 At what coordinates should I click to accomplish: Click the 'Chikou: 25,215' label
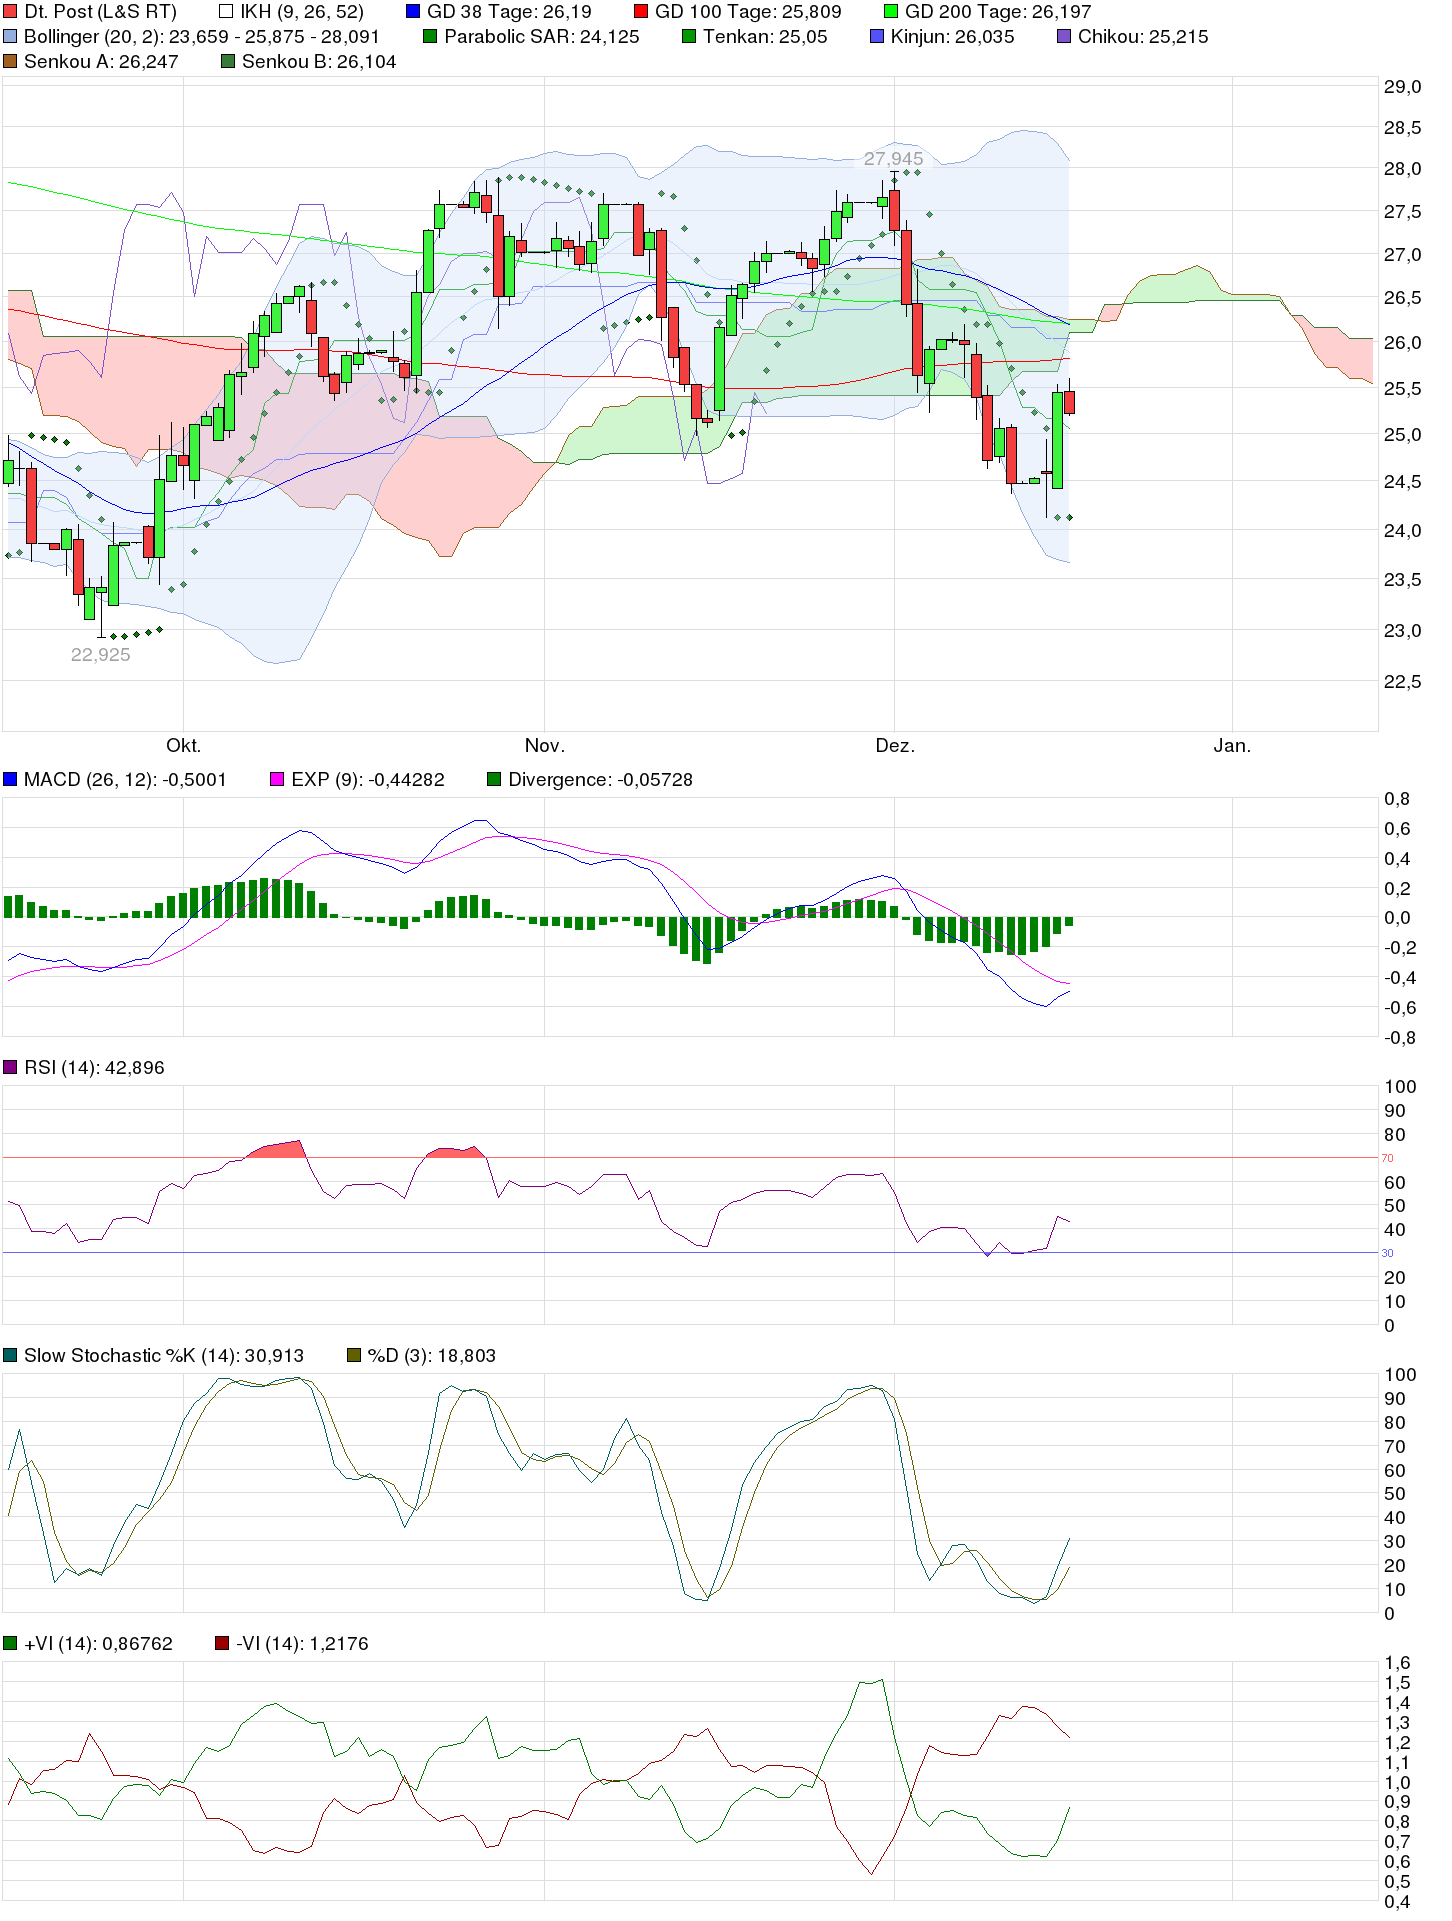1143,37
